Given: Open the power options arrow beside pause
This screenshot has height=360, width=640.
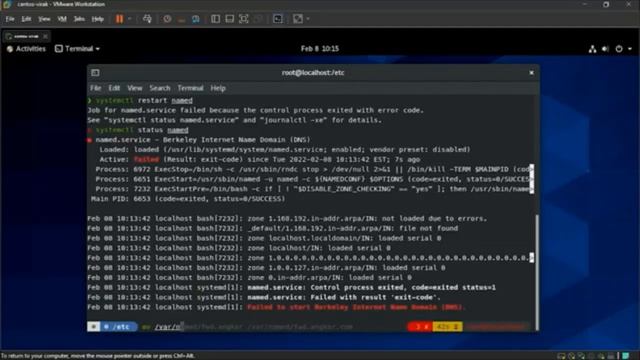Looking at the screenshot, I should pyautogui.click(x=130, y=19).
